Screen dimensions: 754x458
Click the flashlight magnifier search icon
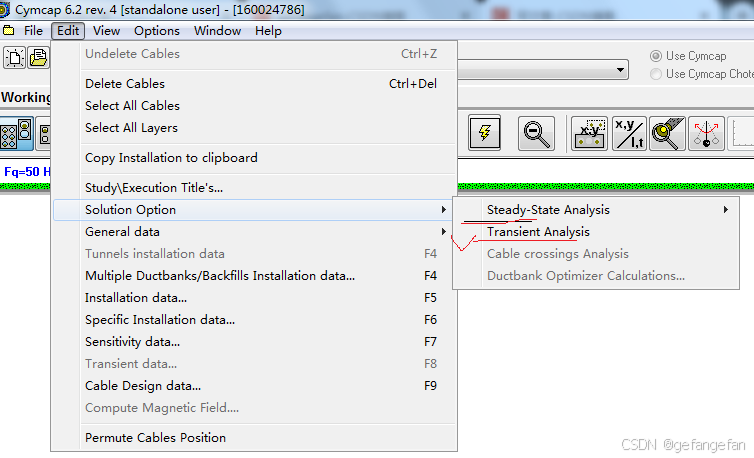pyautogui.click(x=667, y=133)
